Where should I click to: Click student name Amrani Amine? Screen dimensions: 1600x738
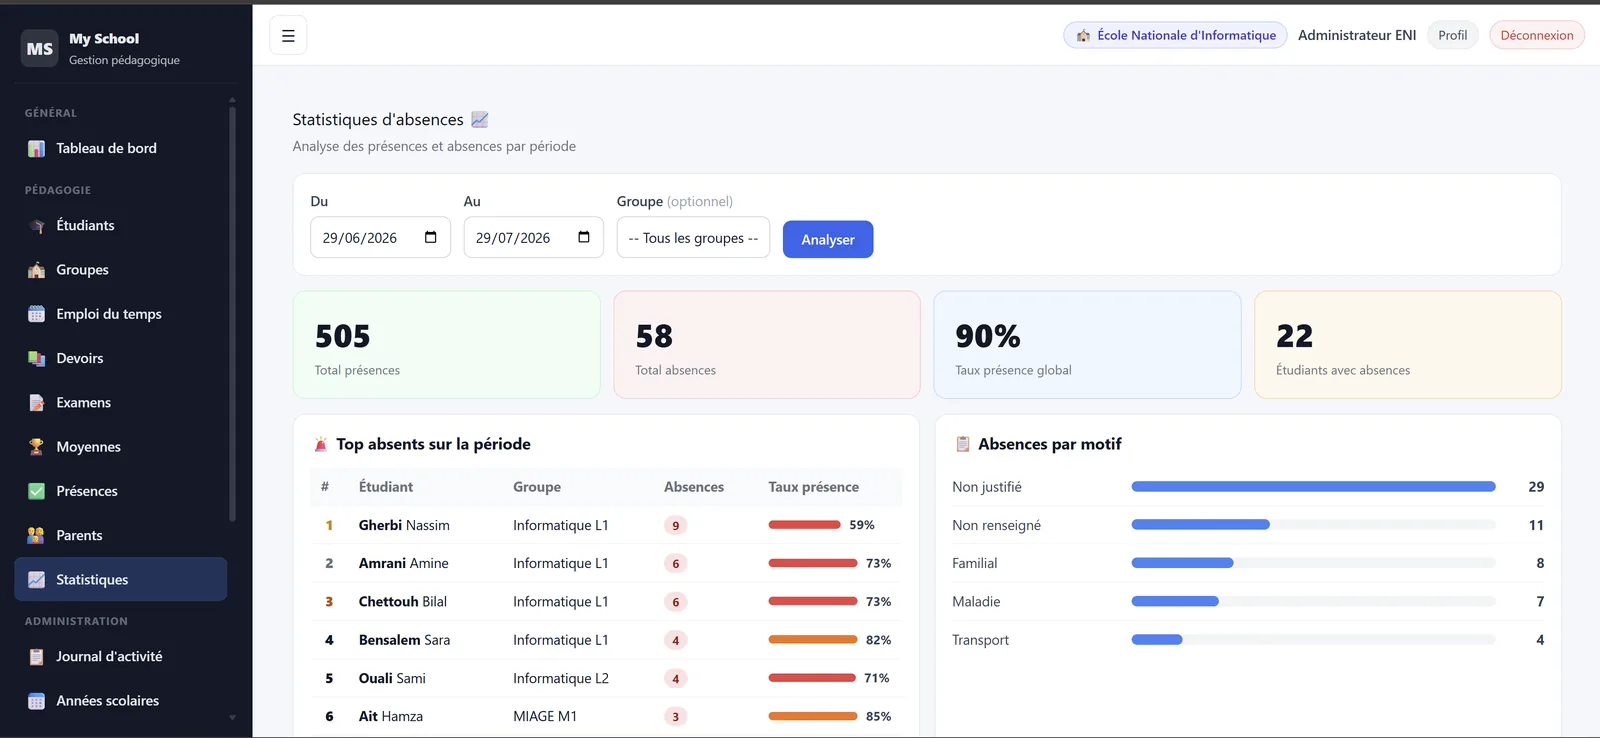[404, 564]
